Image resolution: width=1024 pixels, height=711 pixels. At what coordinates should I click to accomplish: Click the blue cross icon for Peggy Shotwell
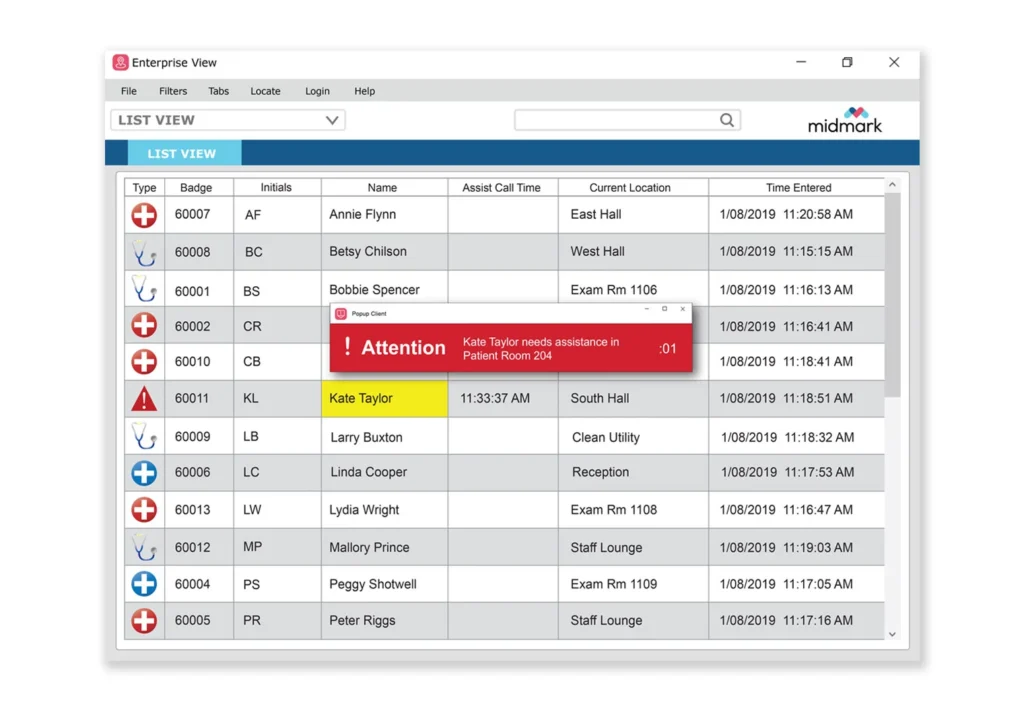(144, 584)
